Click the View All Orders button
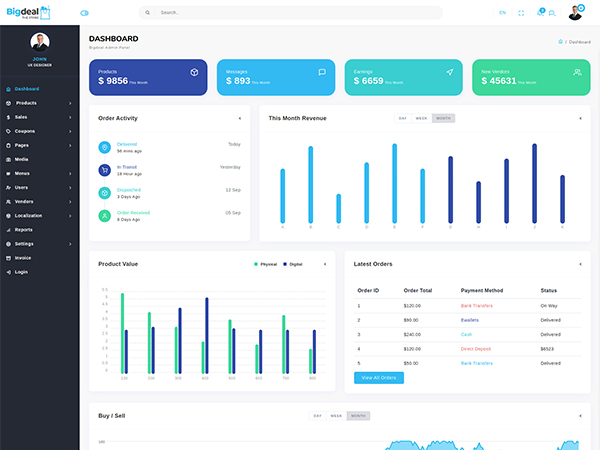The width and height of the screenshot is (600, 450). (379, 378)
